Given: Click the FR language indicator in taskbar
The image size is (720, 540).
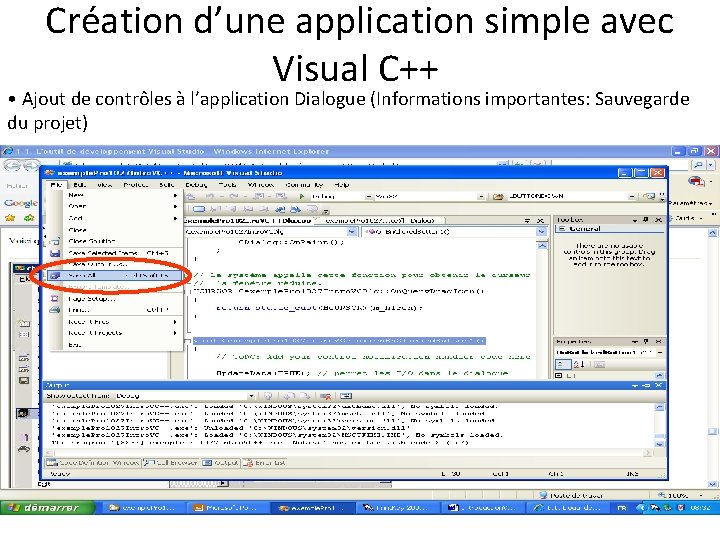Looking at the screenshot, I should click(x=622, y=508).
